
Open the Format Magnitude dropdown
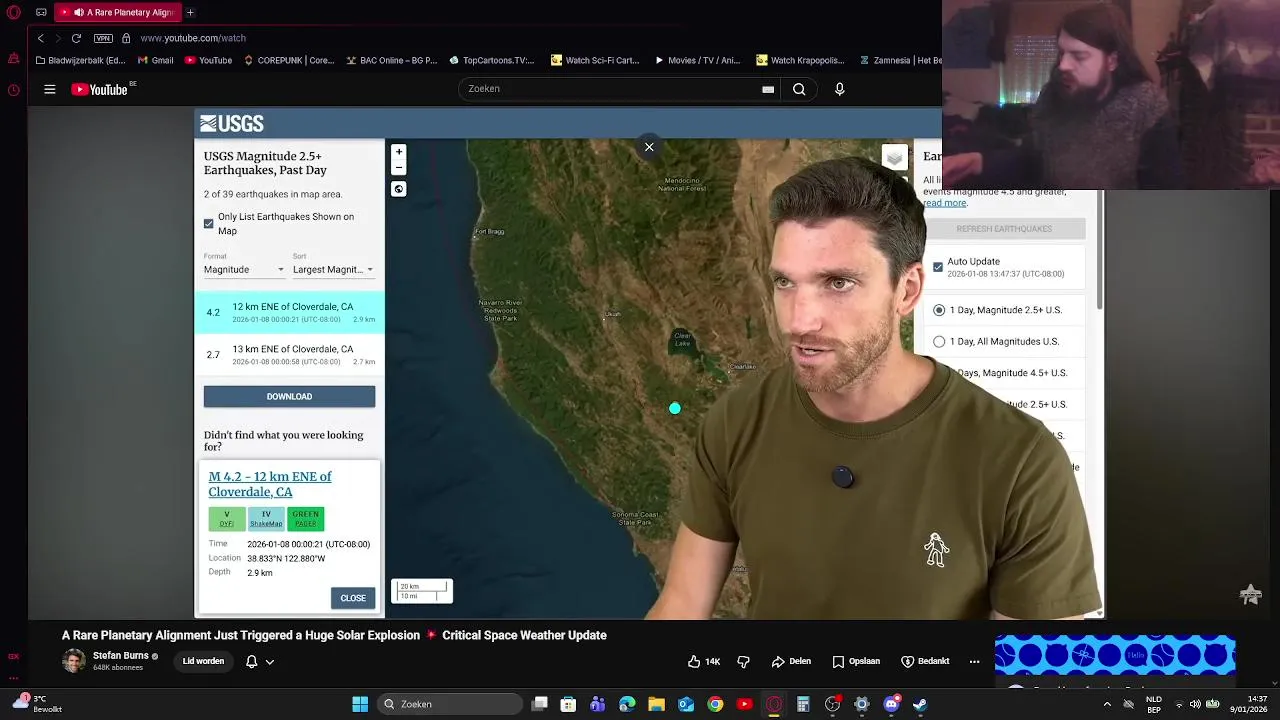[x=244, y=269]
